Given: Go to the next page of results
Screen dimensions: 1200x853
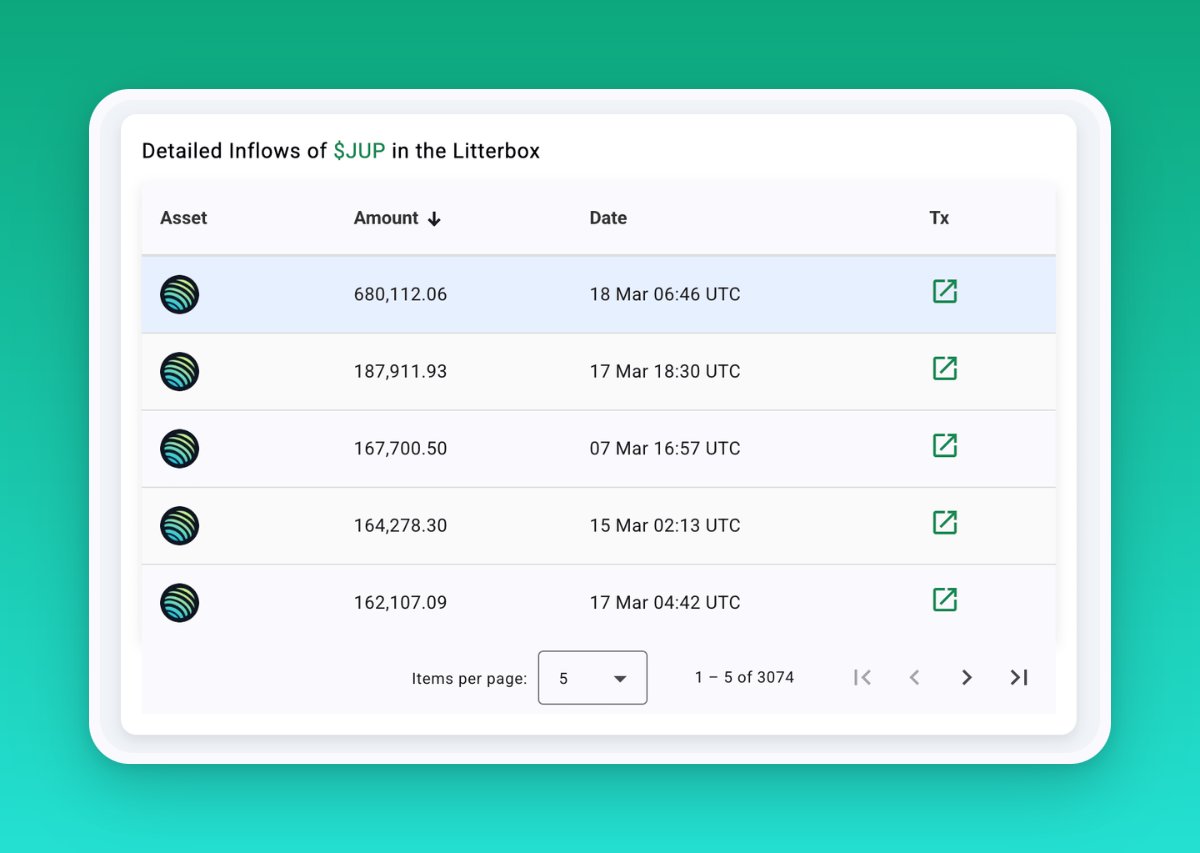Looking at the screenshot, I should pyautogui.click(x=966, y=677).
